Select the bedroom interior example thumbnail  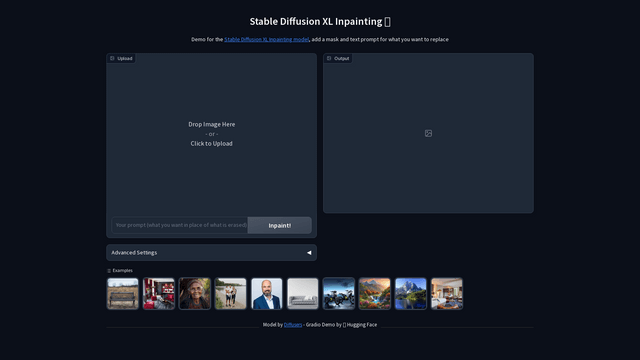(447, 294)
